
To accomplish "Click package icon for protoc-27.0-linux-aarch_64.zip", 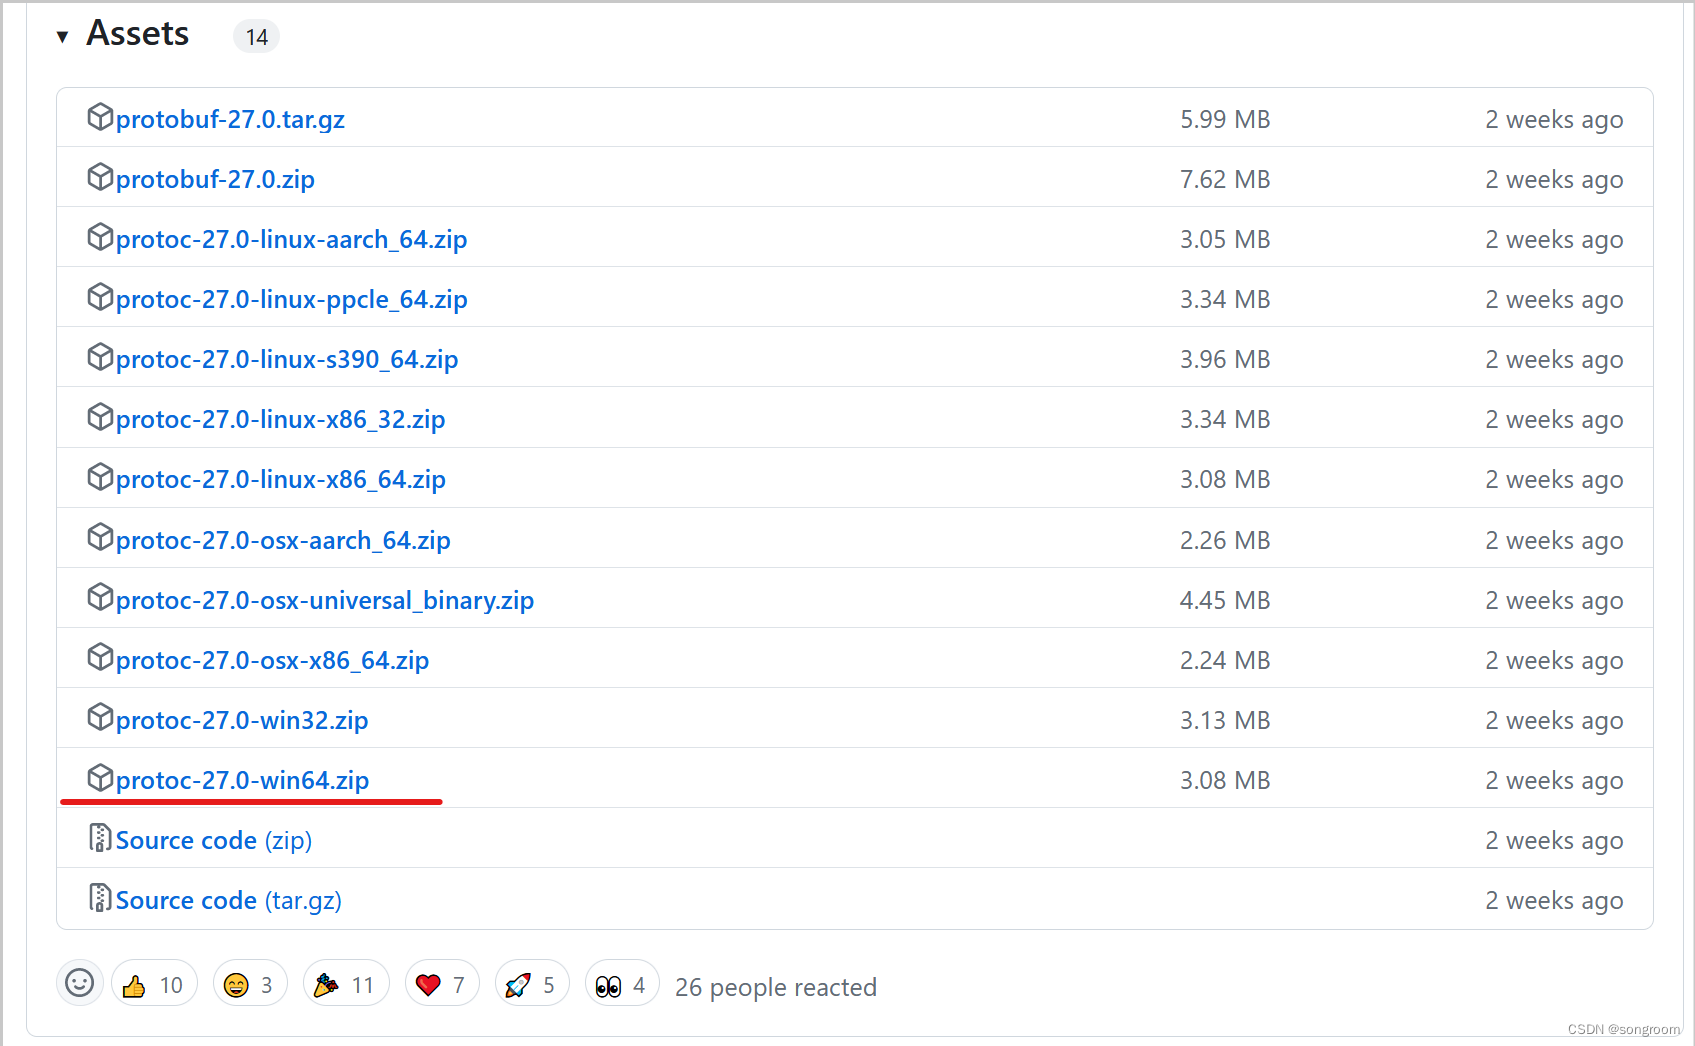I will pos(100,237).
